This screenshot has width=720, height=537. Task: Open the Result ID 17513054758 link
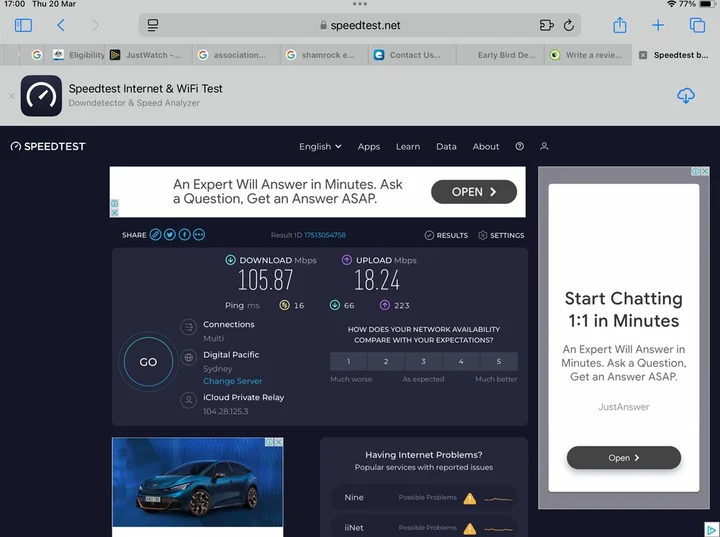[x=325, y=235]
